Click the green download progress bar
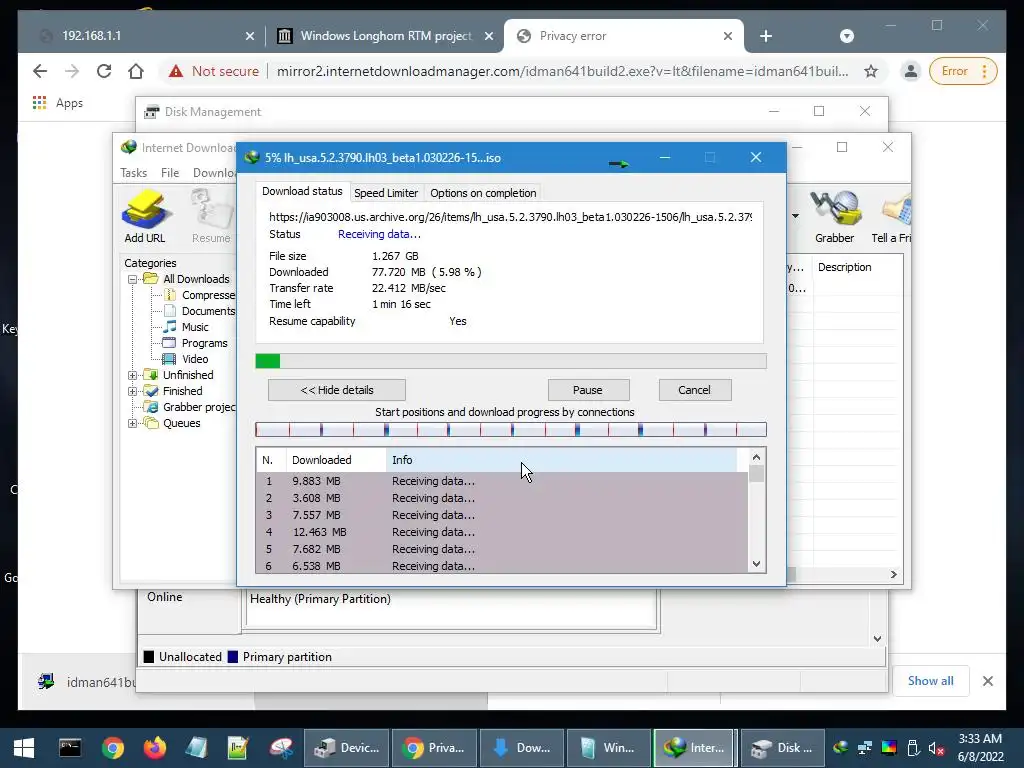1024x768 pixels. 511,361
